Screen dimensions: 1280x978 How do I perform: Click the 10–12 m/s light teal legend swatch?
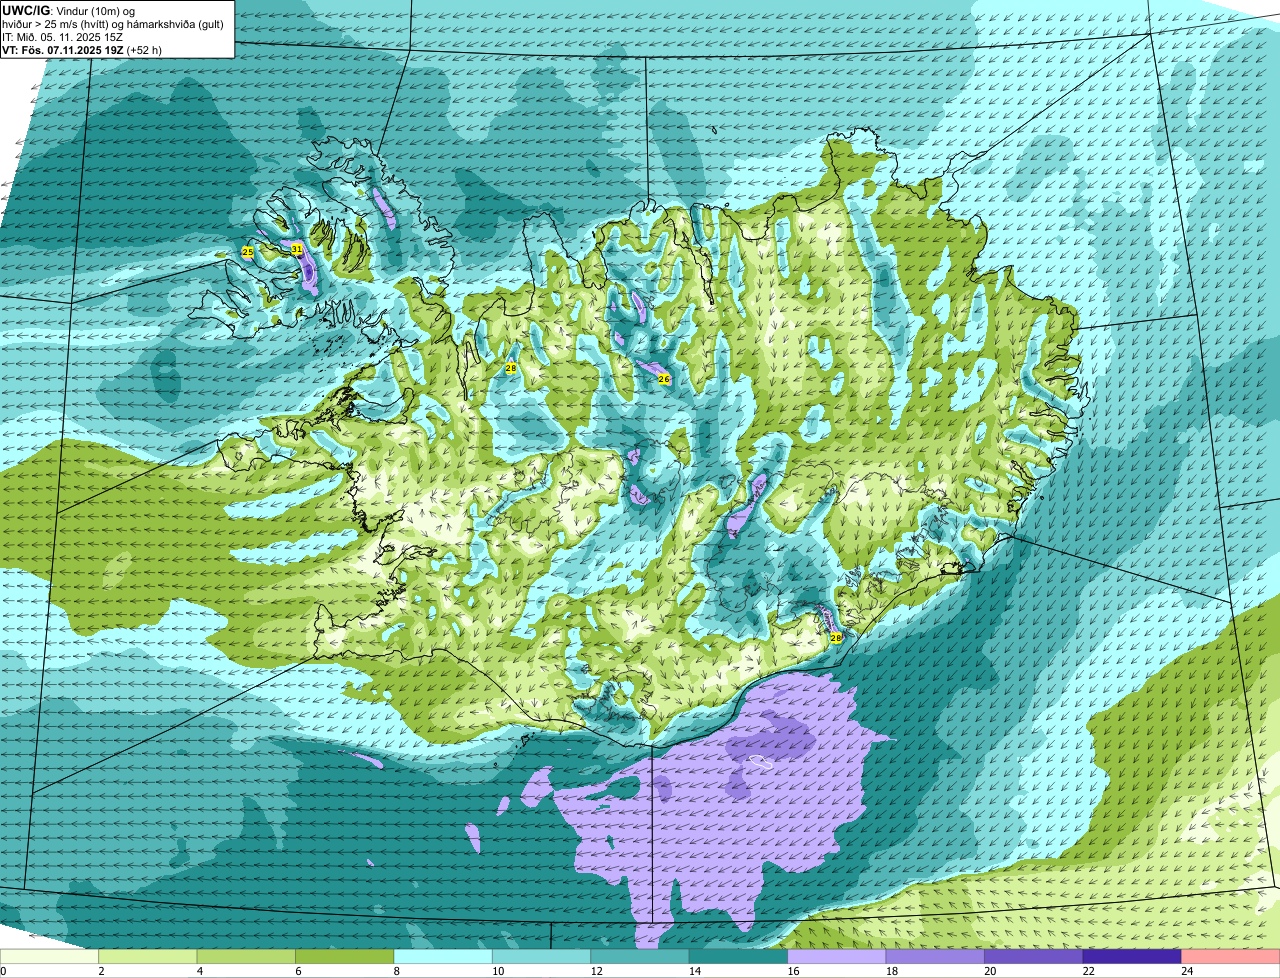542,957
